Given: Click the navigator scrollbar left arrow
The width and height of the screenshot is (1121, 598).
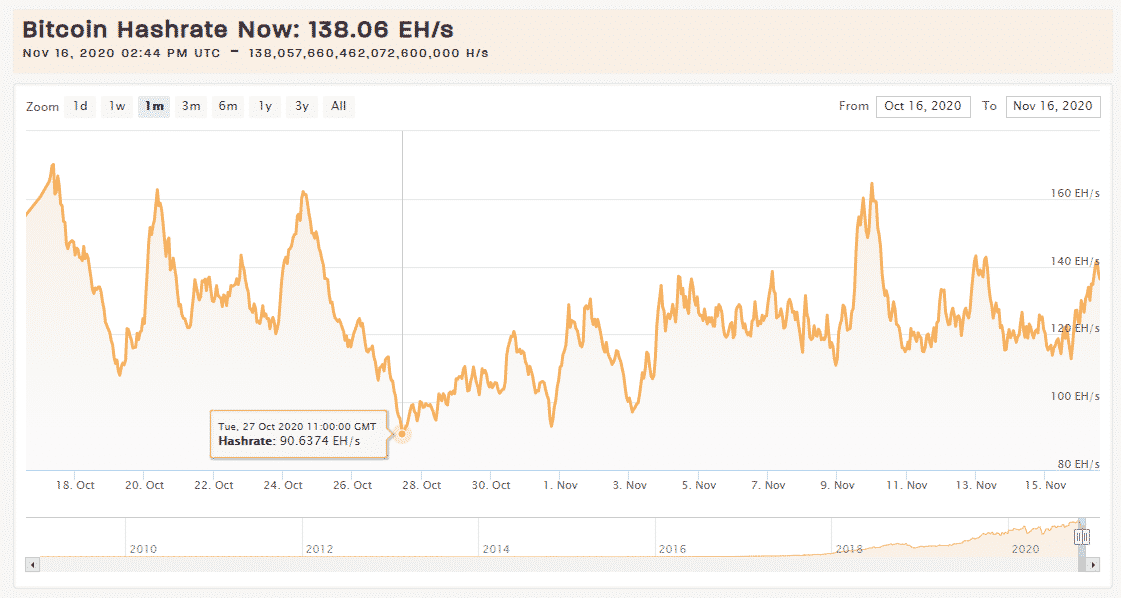Looking at the screenshot, I should pyautogui.click(x=32, y=565).
